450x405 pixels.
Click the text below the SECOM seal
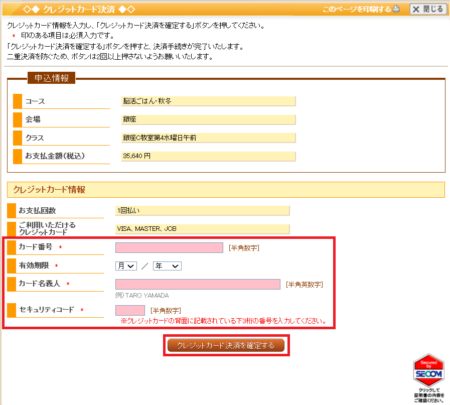point(429,395)
